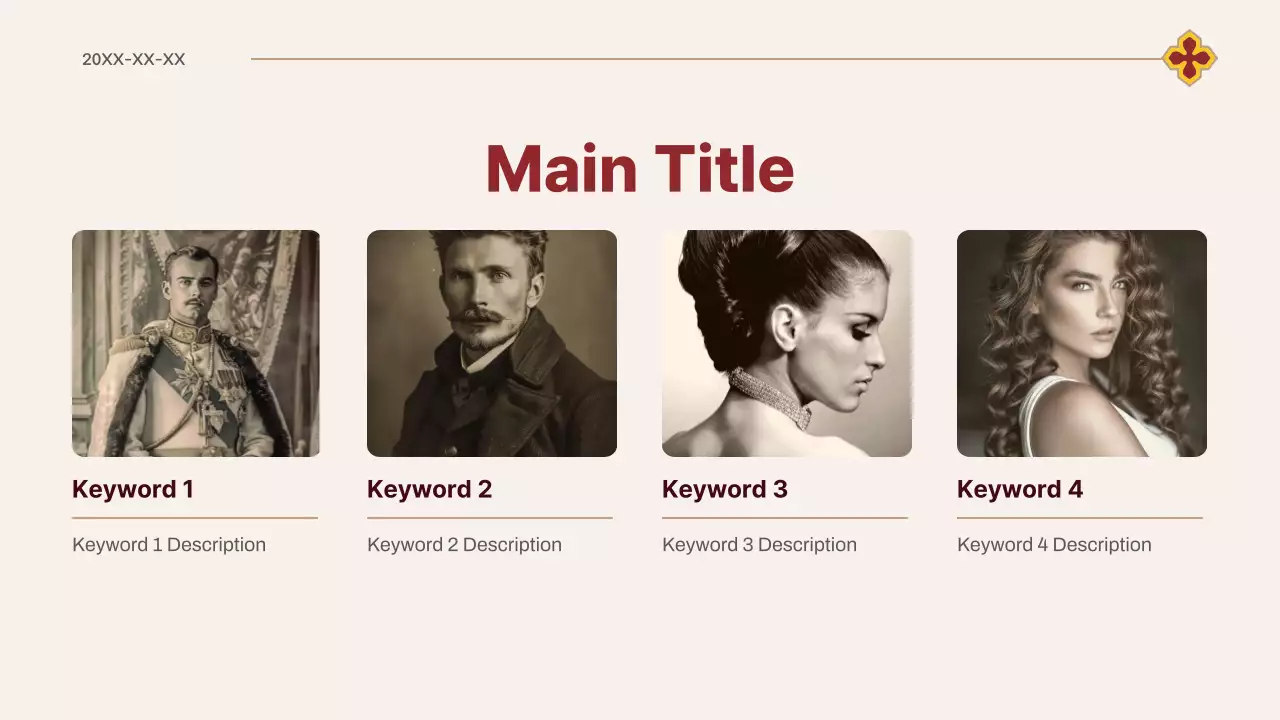This screenshot has height=720, width=1280.
Task: Select the Main Title heading
Action: [x=640, y=168]
